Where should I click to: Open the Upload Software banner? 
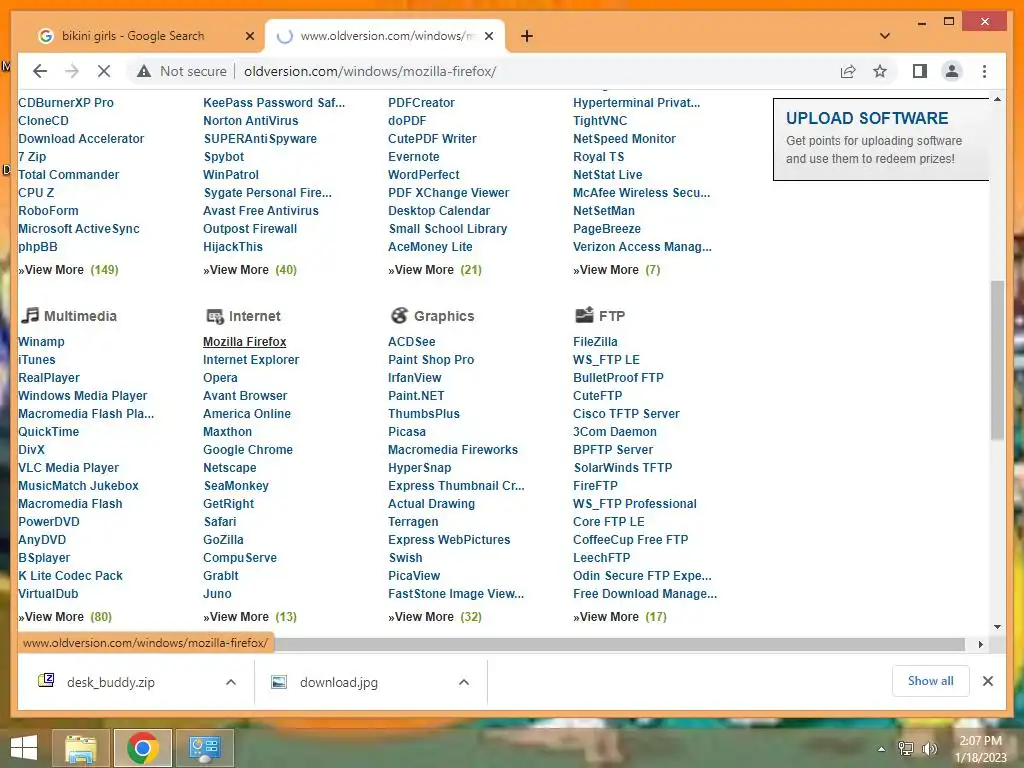881,139
